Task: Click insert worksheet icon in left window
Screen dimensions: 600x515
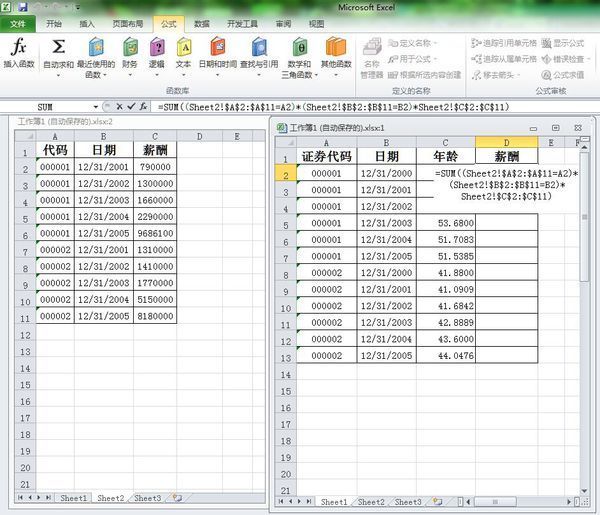Action: click(177, 498)
